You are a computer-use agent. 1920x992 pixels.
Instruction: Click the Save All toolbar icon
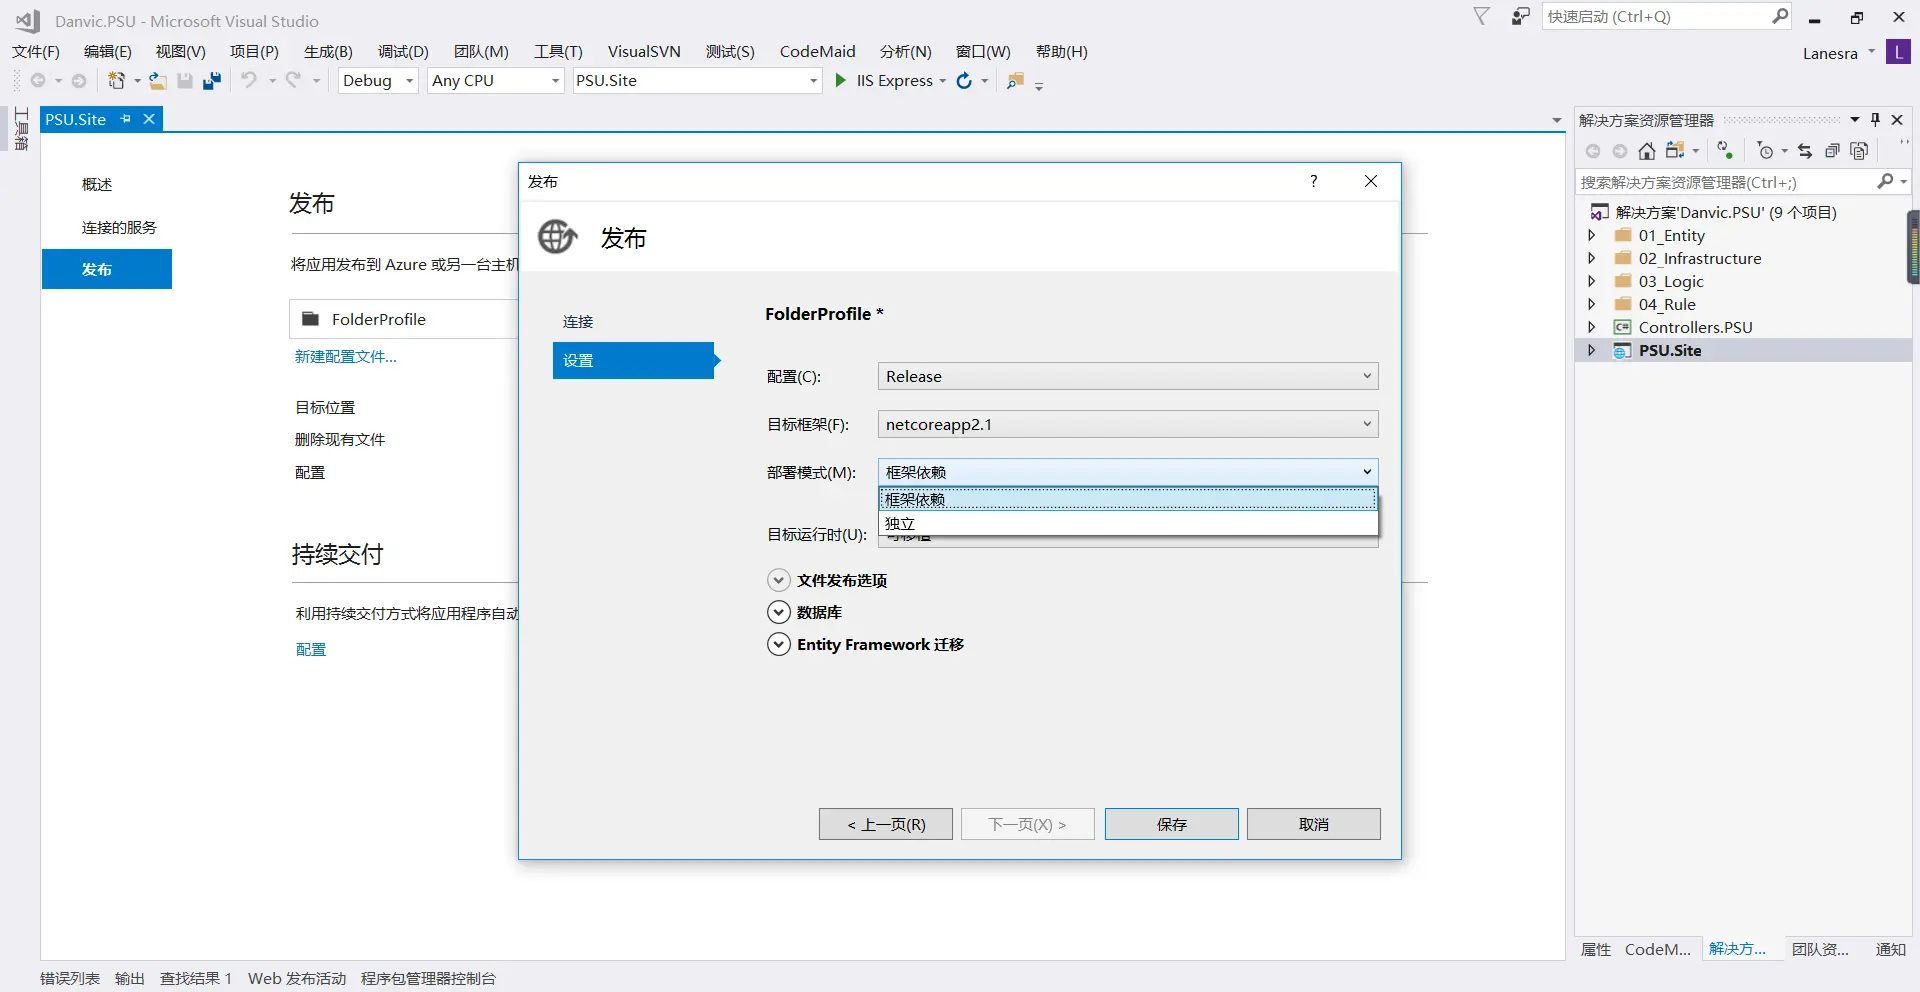[212, 81]
